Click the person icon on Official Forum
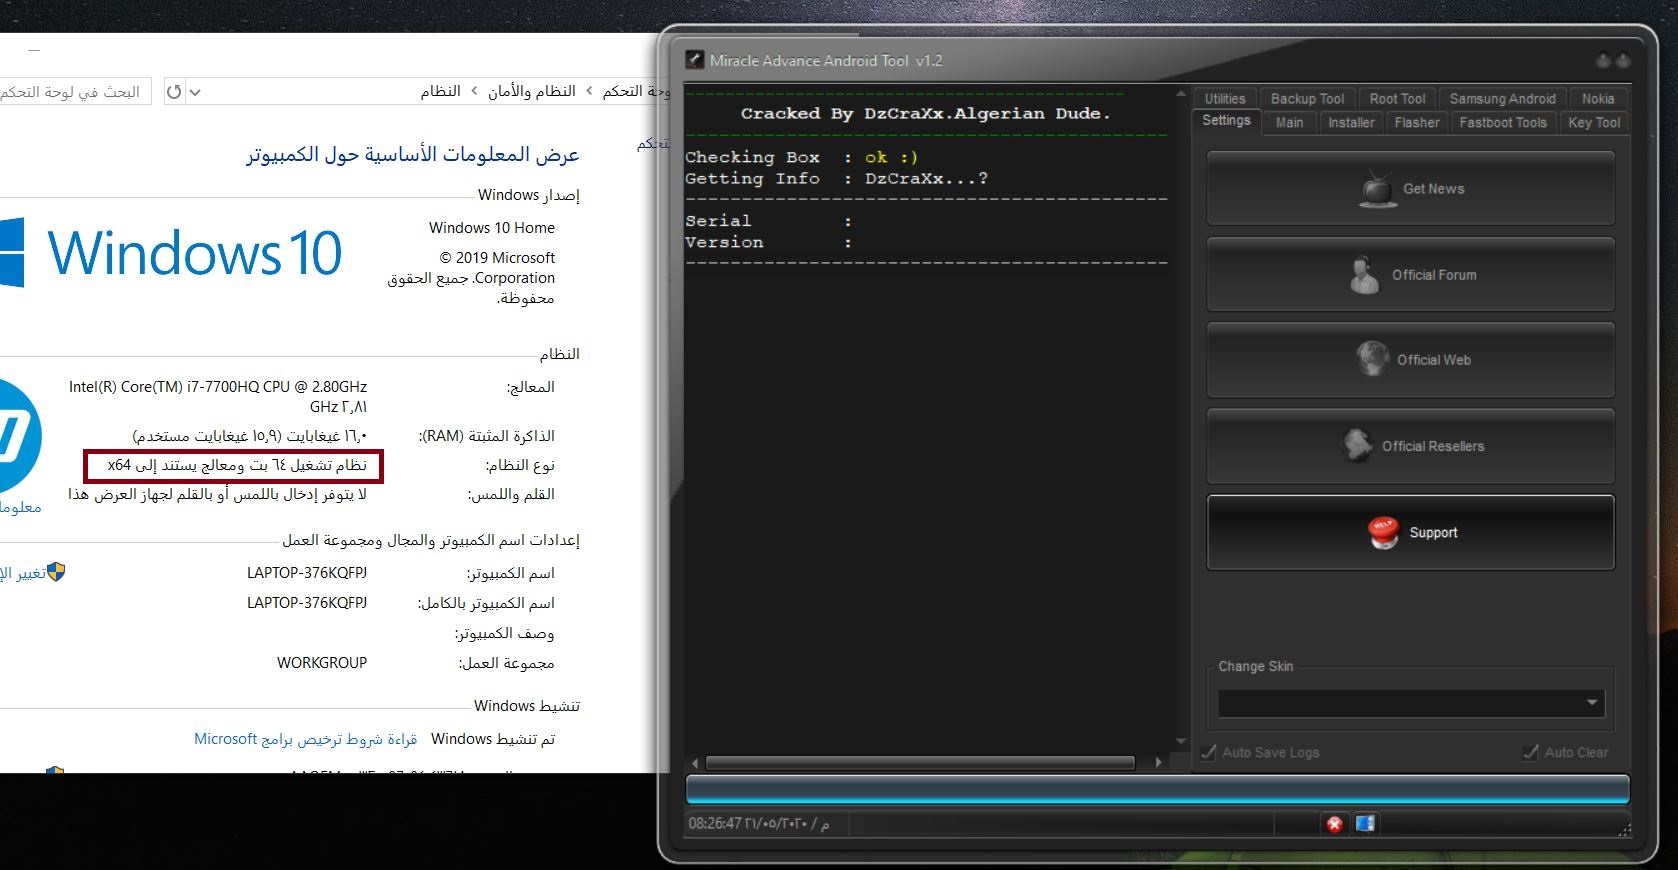Image resolution: width=1678 pixels, height=870 pixels. [x=1364, y=275]
